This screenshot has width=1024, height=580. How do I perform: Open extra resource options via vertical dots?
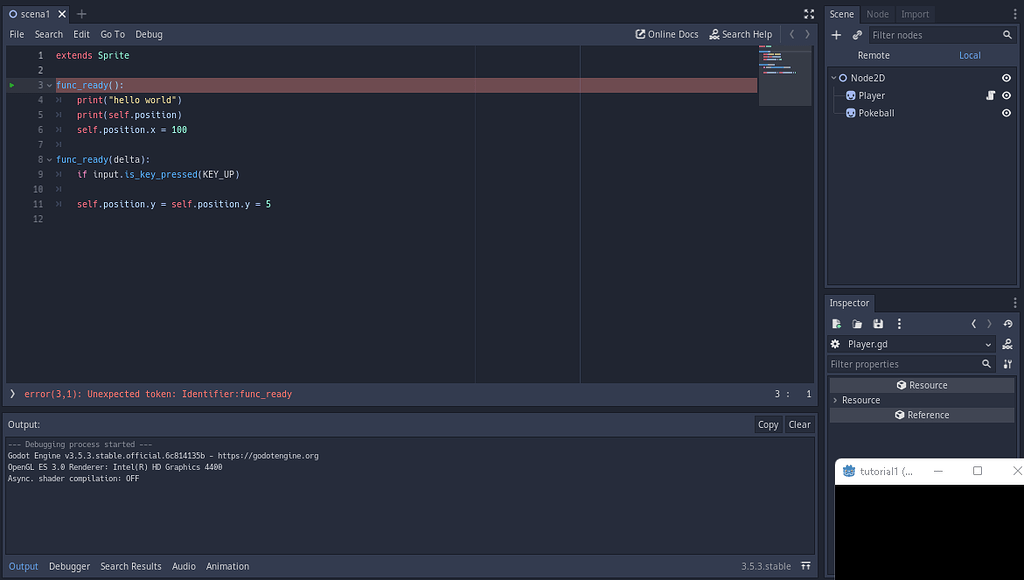[x=899, y=323]
